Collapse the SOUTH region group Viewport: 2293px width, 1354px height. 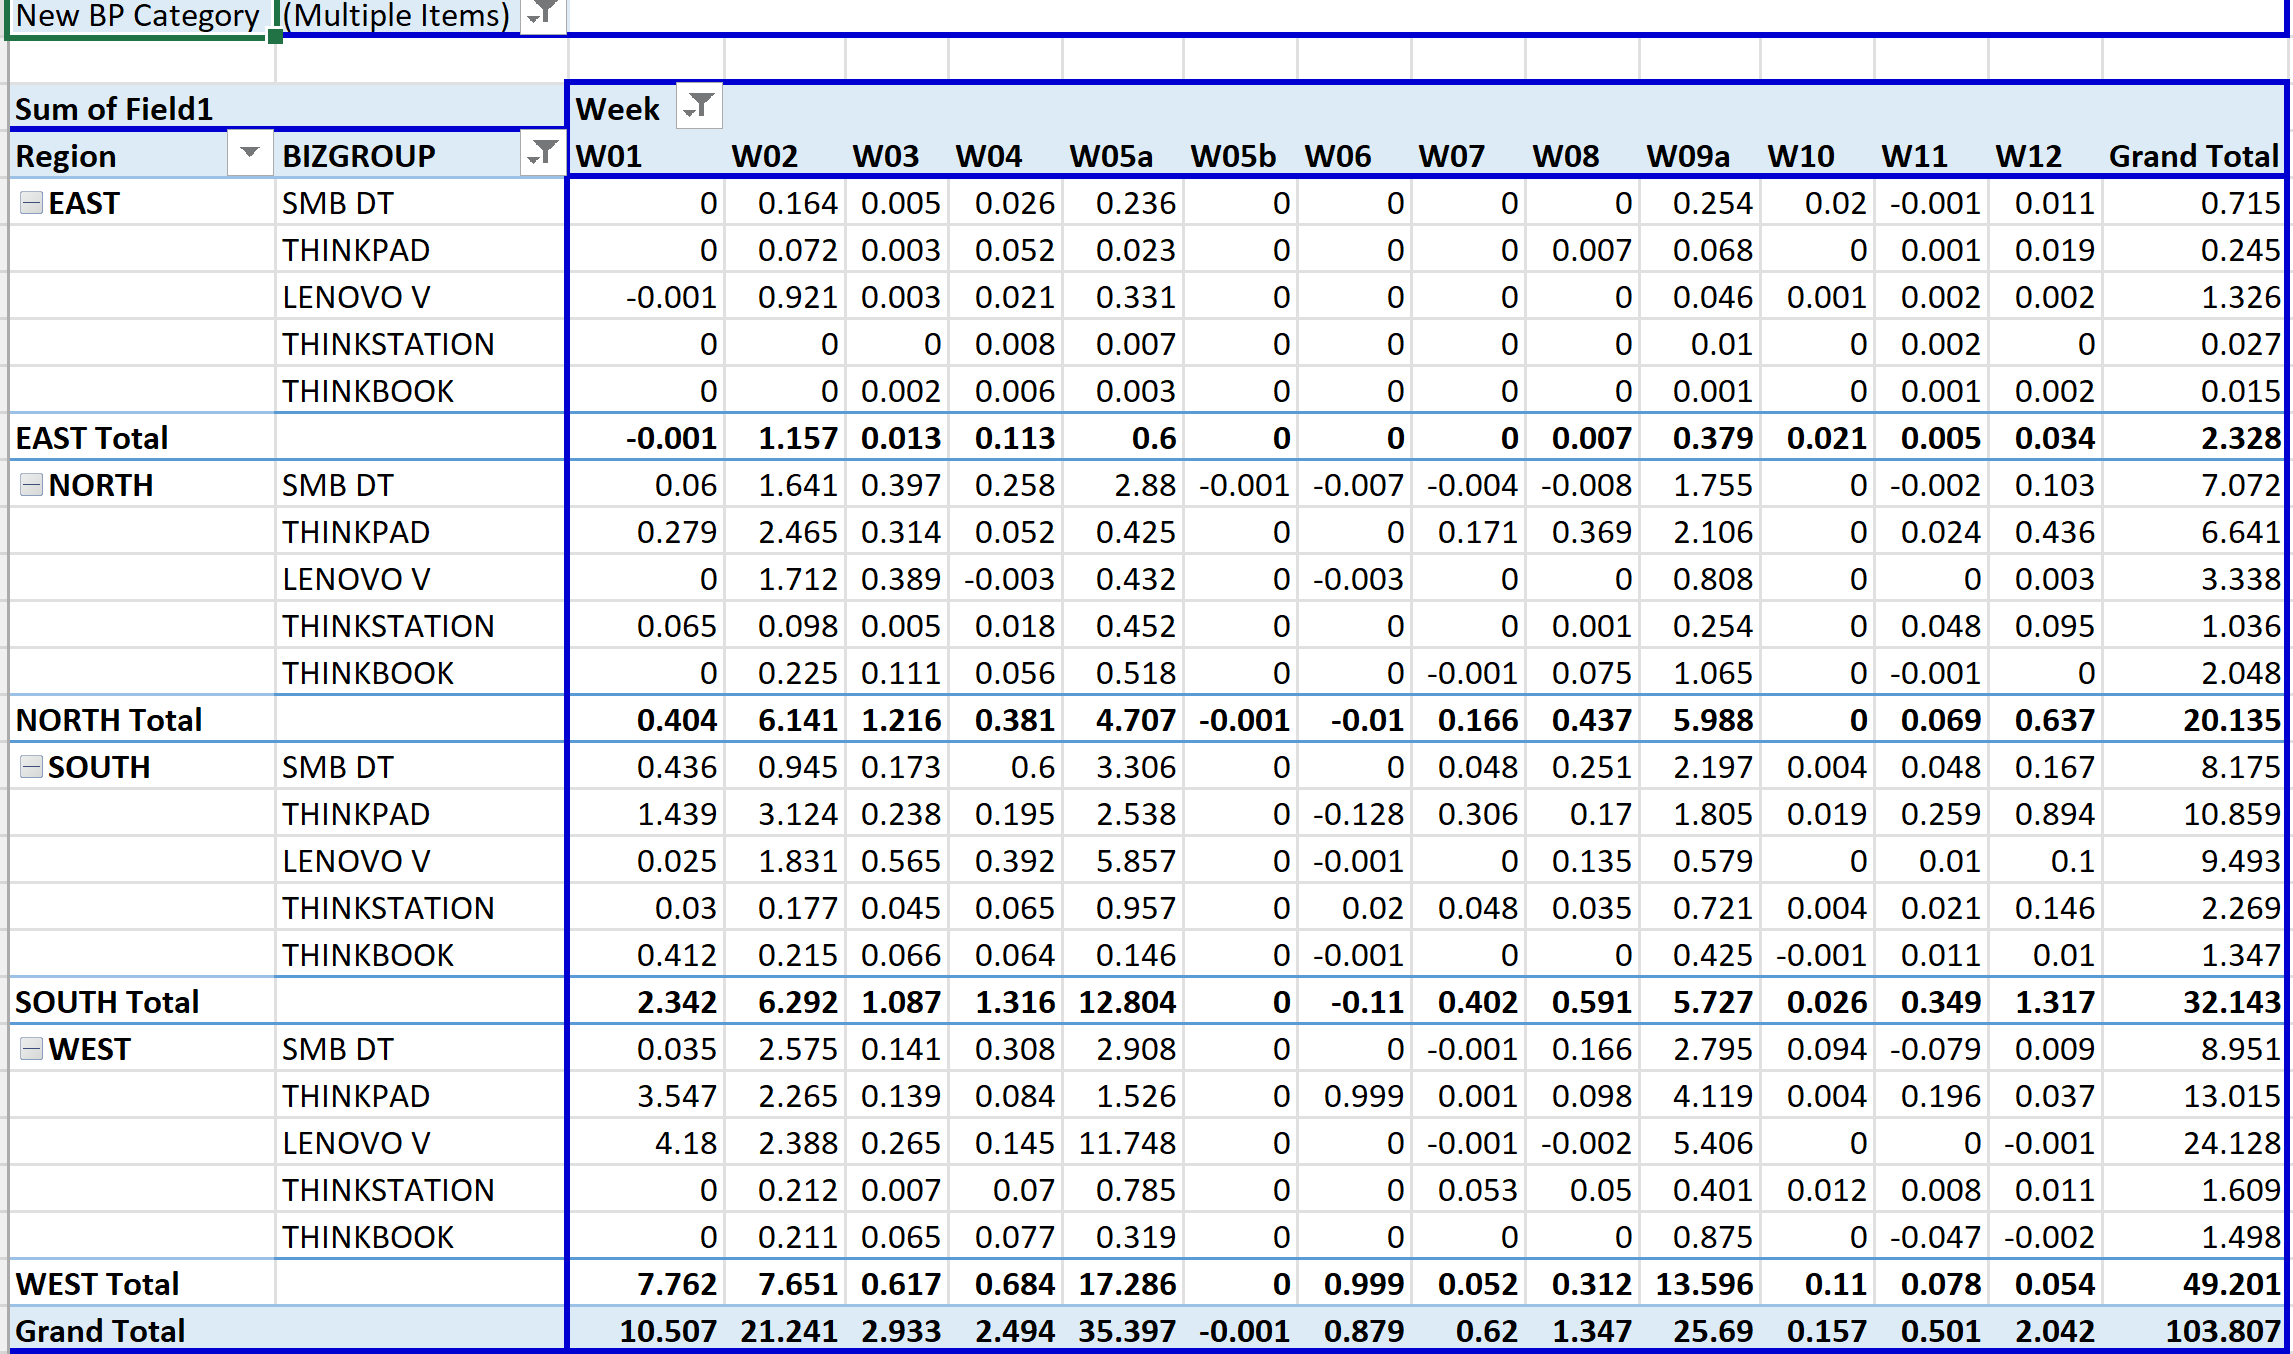32,767
